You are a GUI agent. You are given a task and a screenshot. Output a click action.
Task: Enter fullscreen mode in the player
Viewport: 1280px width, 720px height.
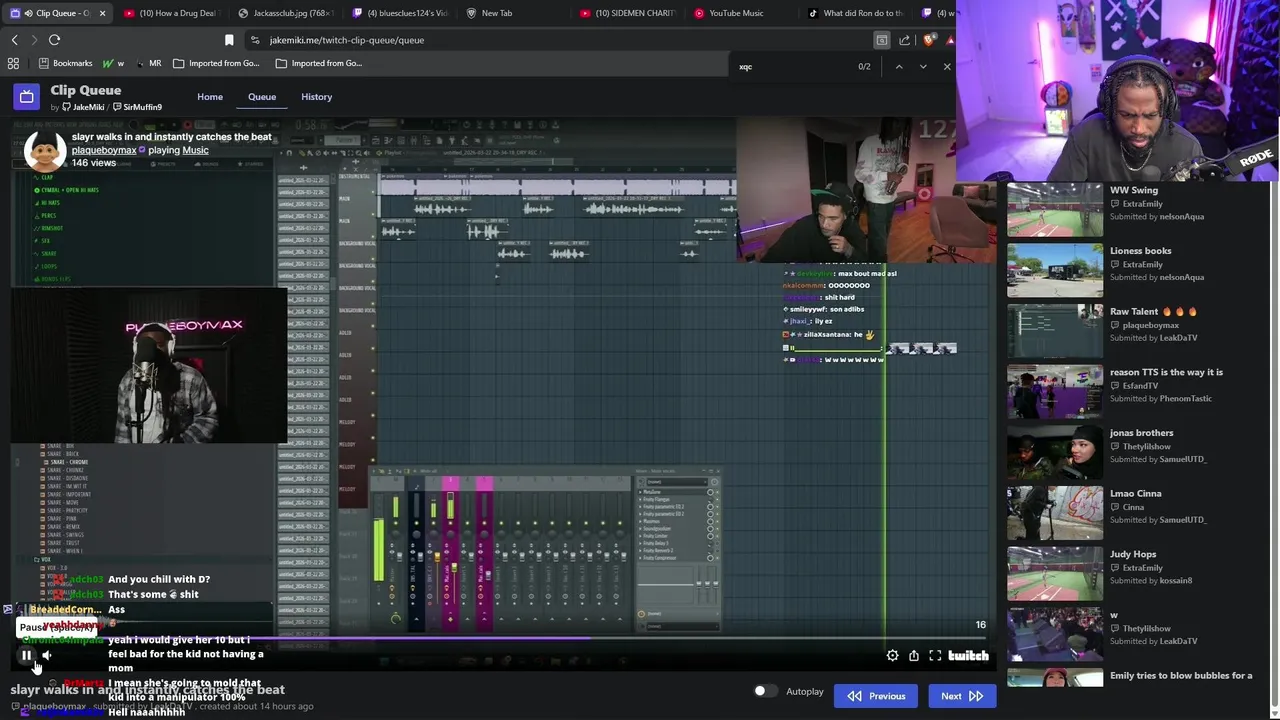pos(935,655)
